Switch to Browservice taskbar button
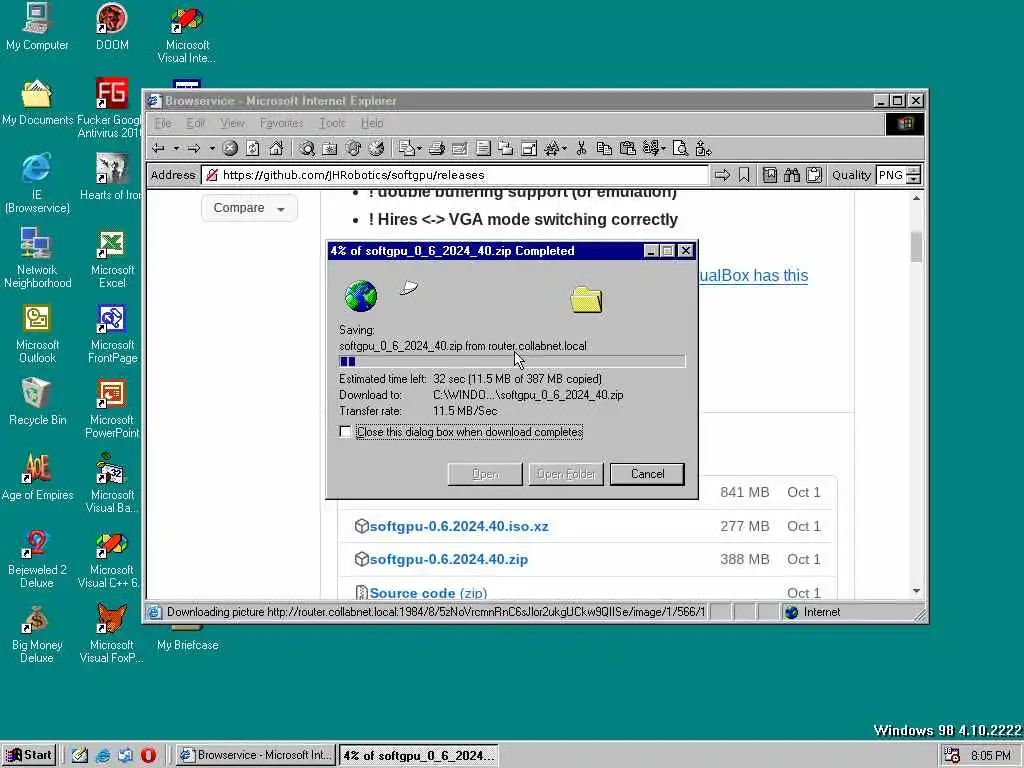Screen dimensions: 1024x768 [x=256, y=755]
